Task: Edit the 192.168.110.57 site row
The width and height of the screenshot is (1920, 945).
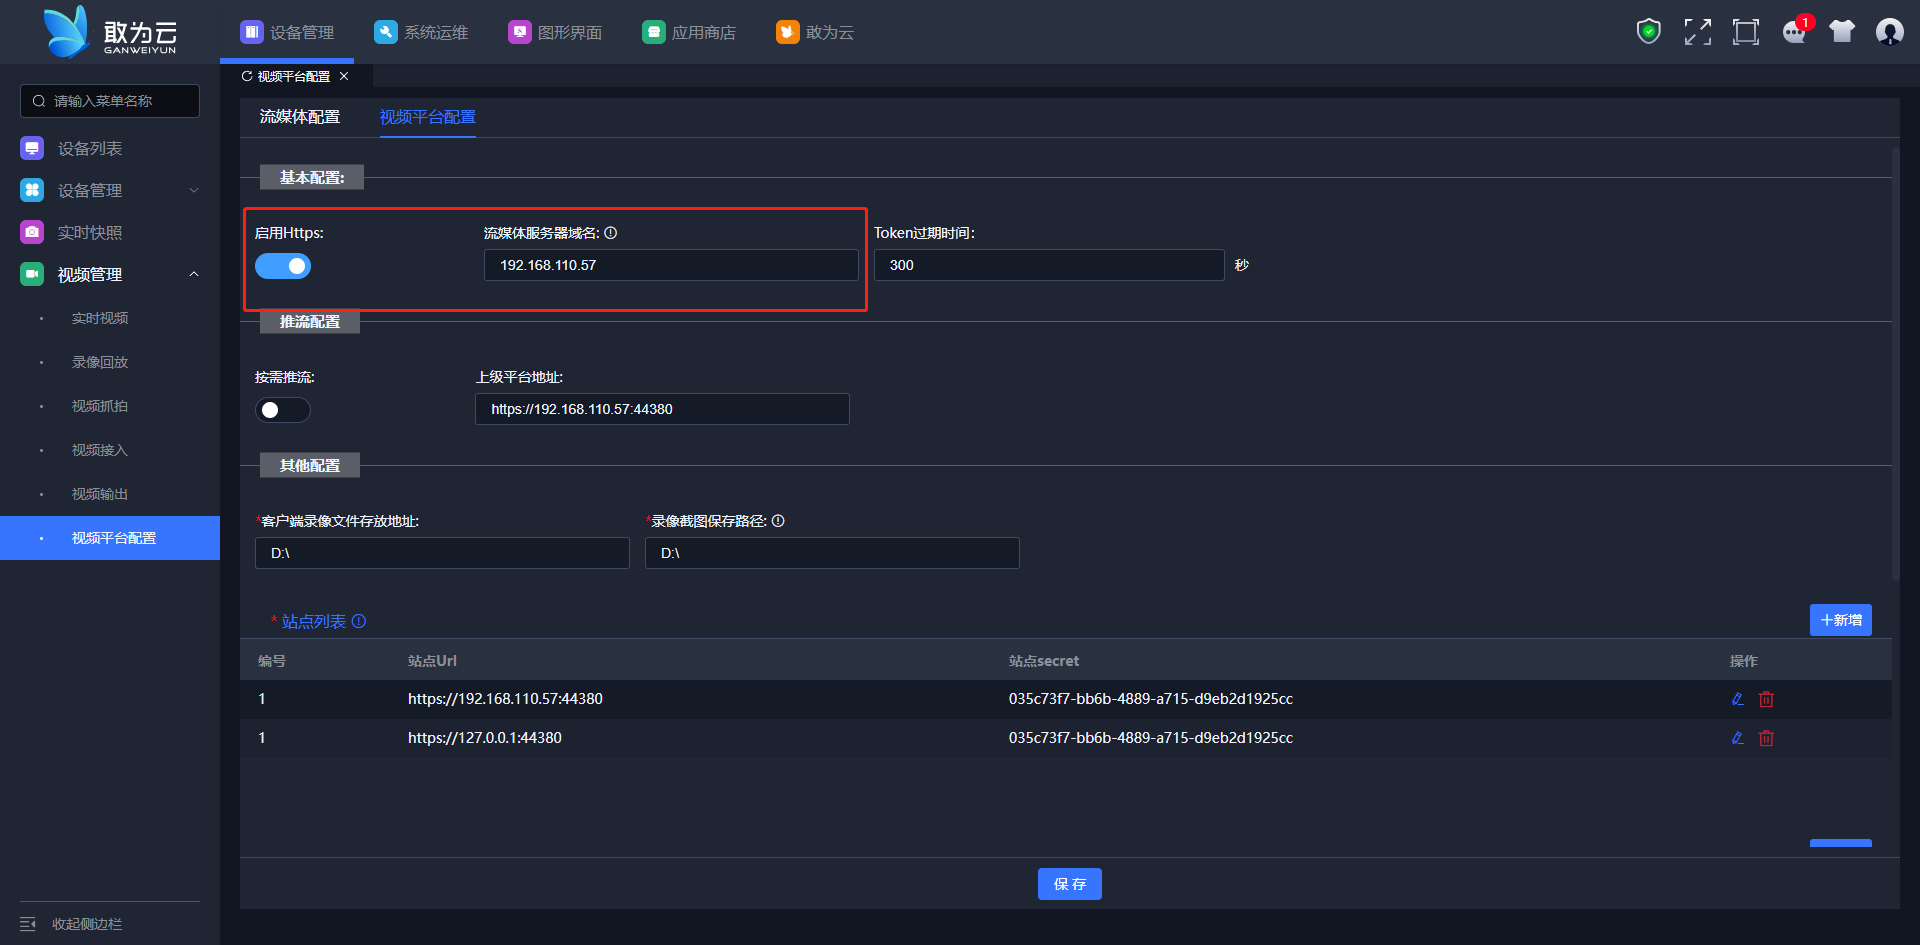Action: [1737, 699]
